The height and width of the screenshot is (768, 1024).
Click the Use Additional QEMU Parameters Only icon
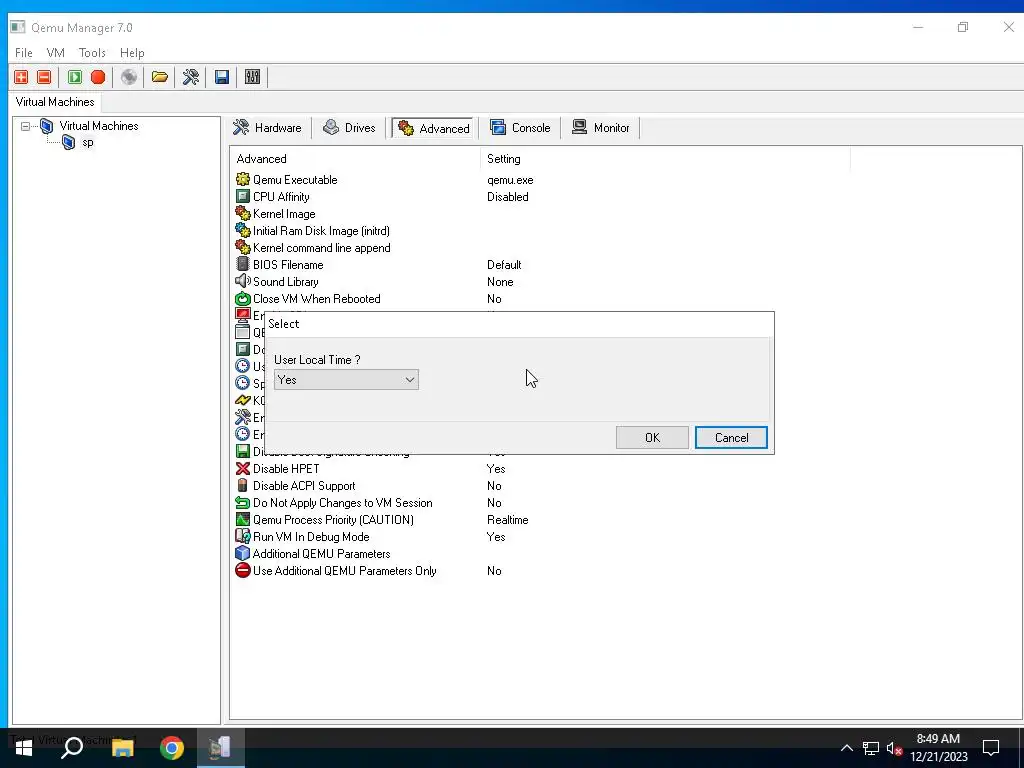243,571
